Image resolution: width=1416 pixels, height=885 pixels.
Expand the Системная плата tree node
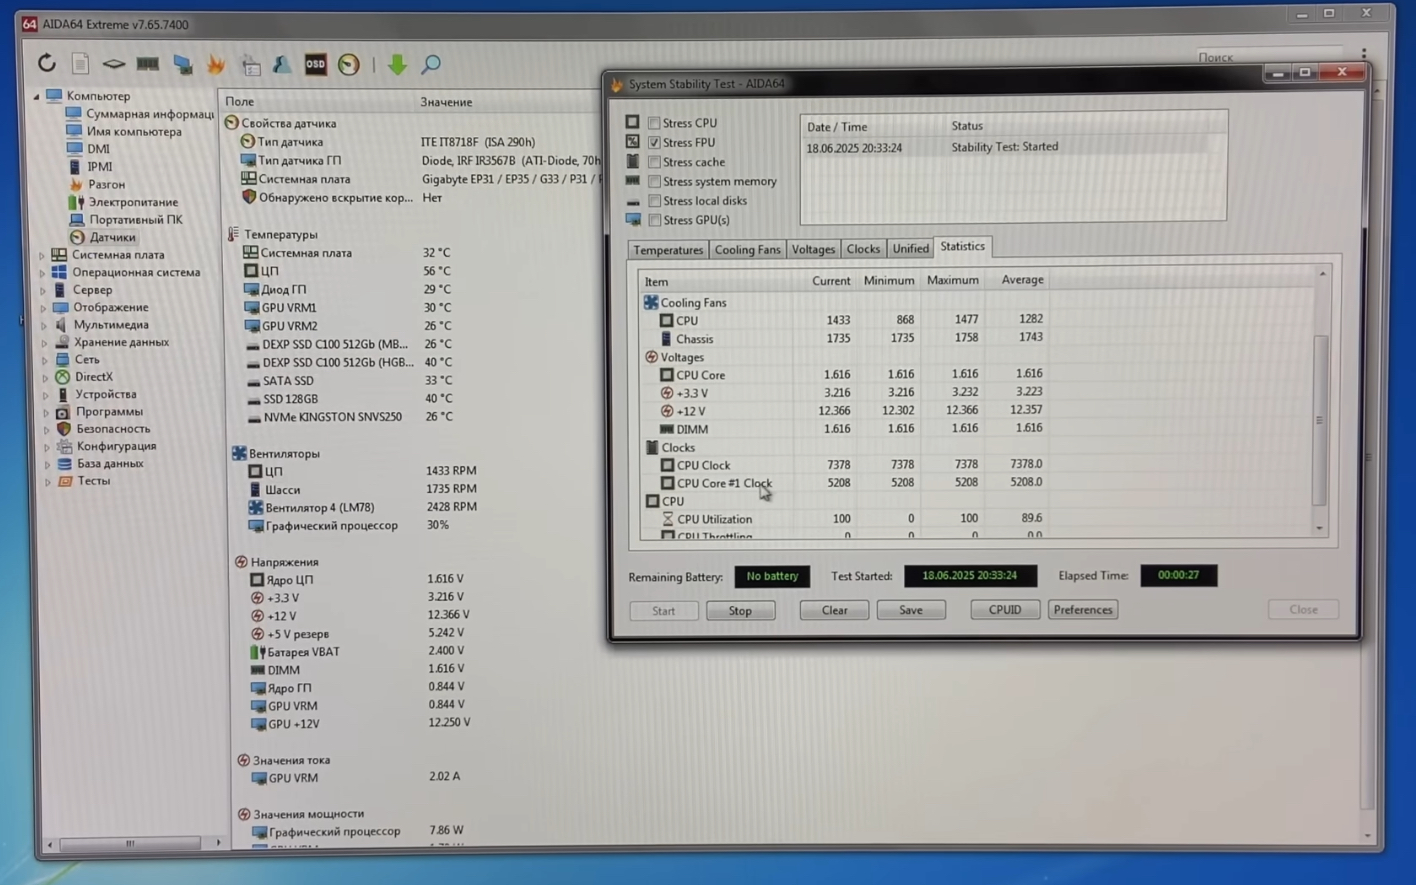[42, 255]
